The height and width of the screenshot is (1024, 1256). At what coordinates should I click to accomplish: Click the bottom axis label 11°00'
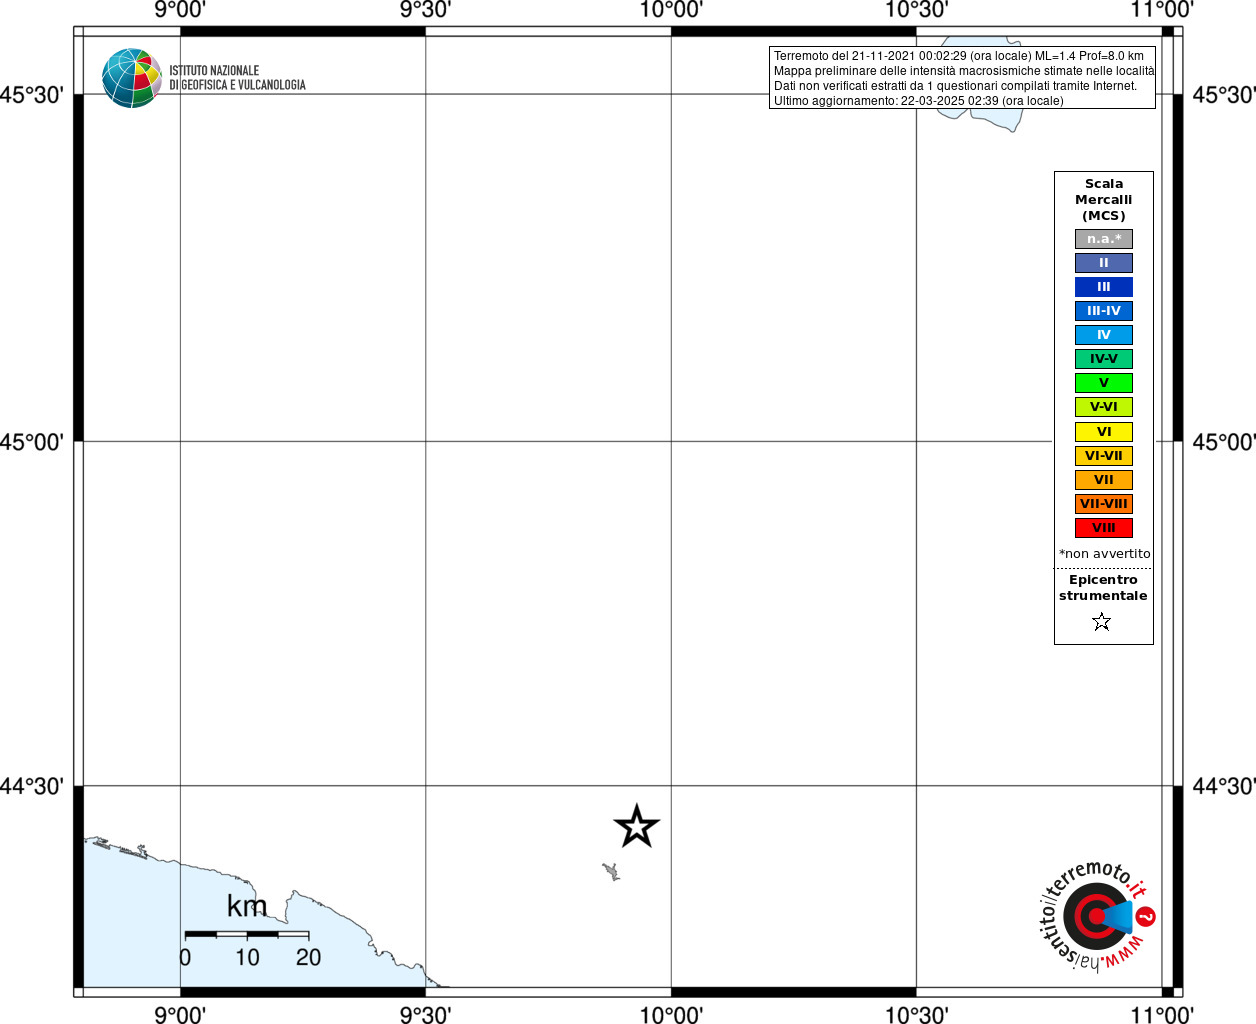click(1162, 1015)
